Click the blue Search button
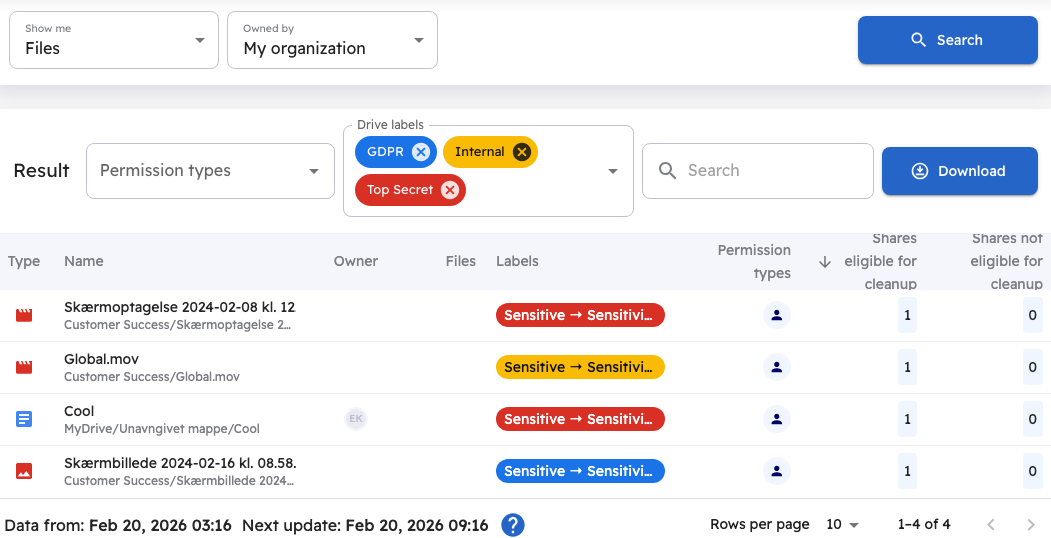This screenshot has height=538, width=1051. pos(948,40)
